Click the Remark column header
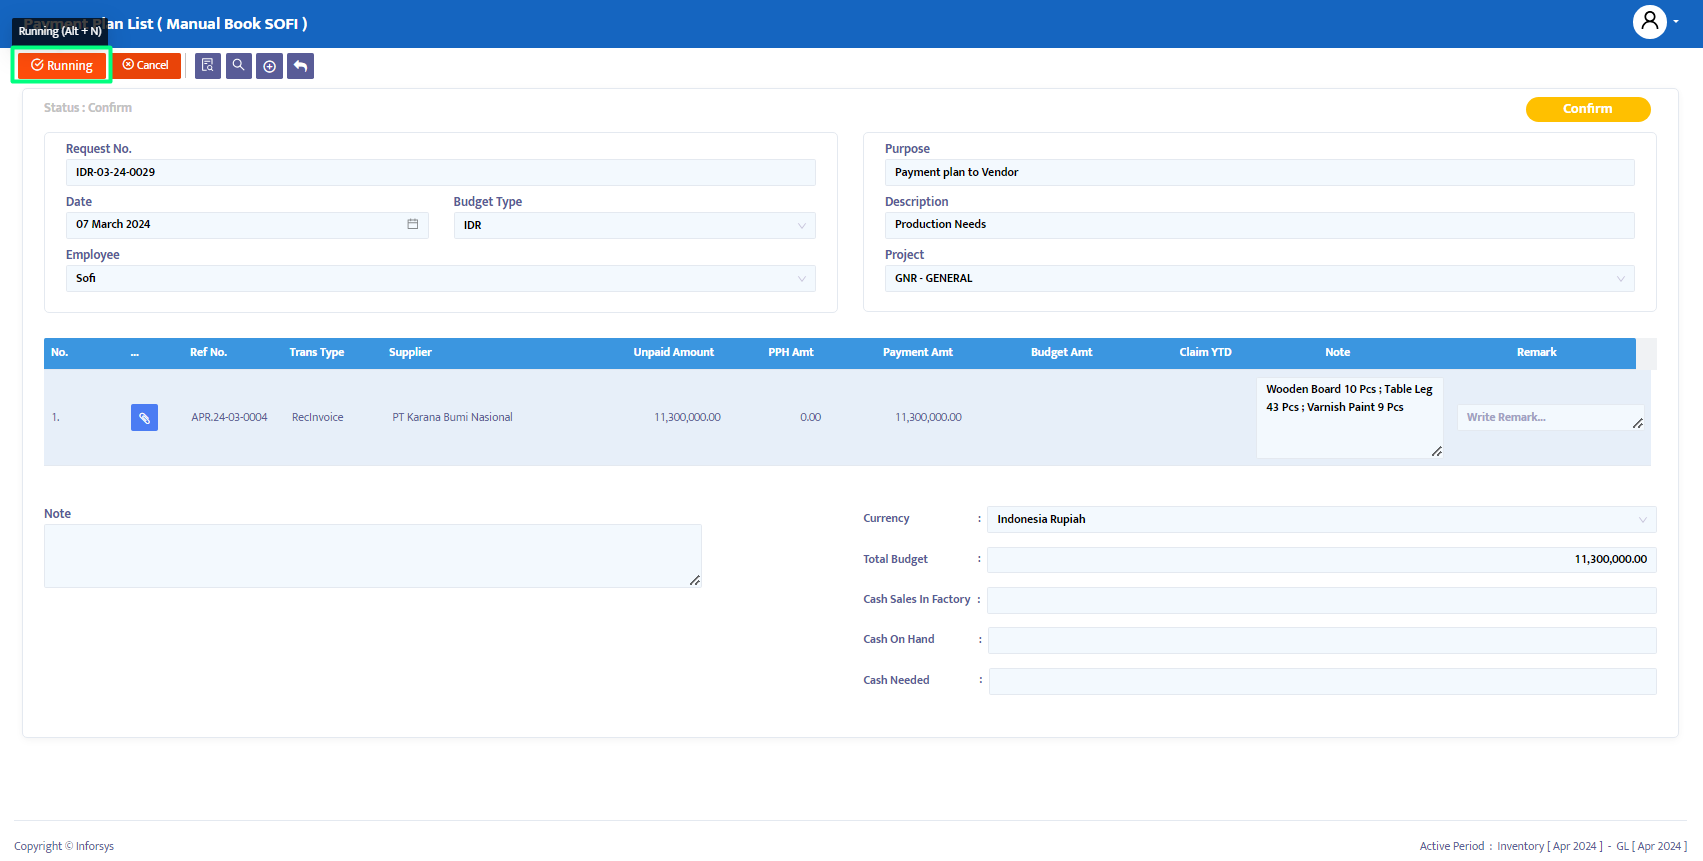1703x861 pixels. [x=1537, y=352]
